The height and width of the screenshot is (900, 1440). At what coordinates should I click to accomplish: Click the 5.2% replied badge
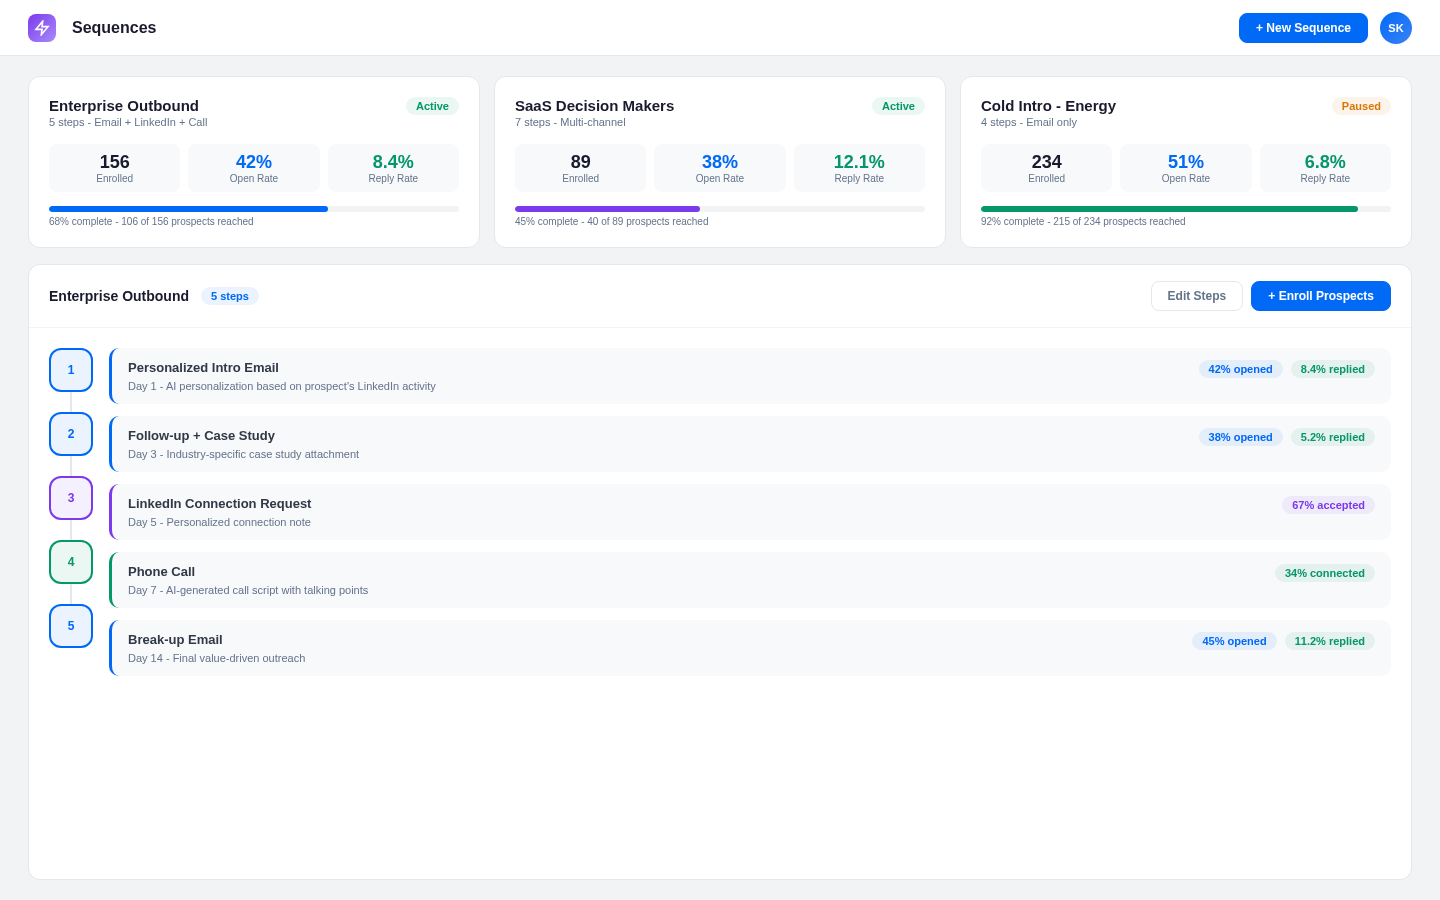[x=1333, y=437]
